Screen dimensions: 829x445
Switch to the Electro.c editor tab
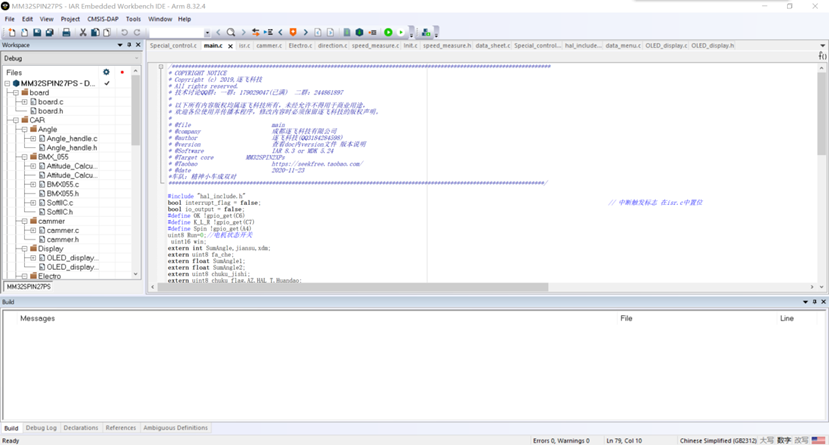pos(300,45)
